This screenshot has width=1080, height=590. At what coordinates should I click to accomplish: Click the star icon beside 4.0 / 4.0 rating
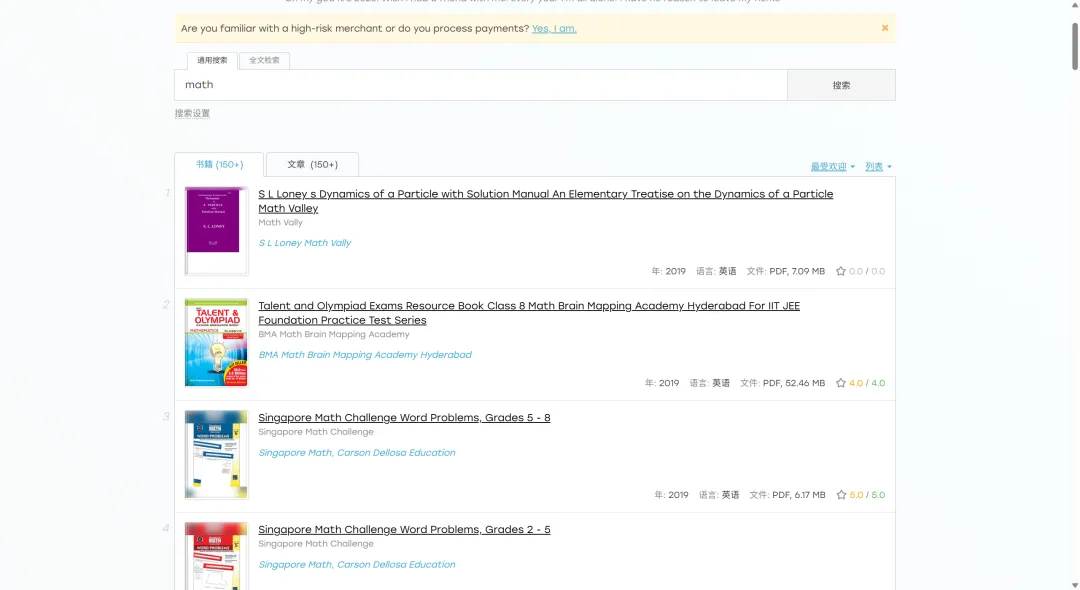(x=840, y=383)
